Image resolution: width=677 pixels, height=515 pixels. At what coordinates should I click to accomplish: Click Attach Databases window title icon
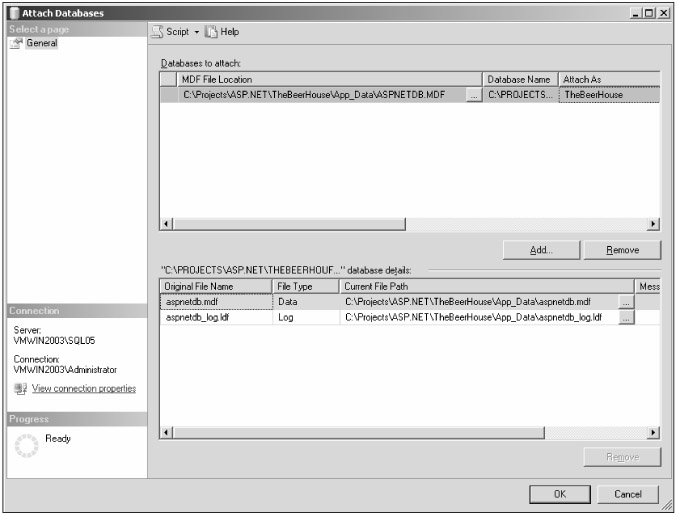coord(13,11)
